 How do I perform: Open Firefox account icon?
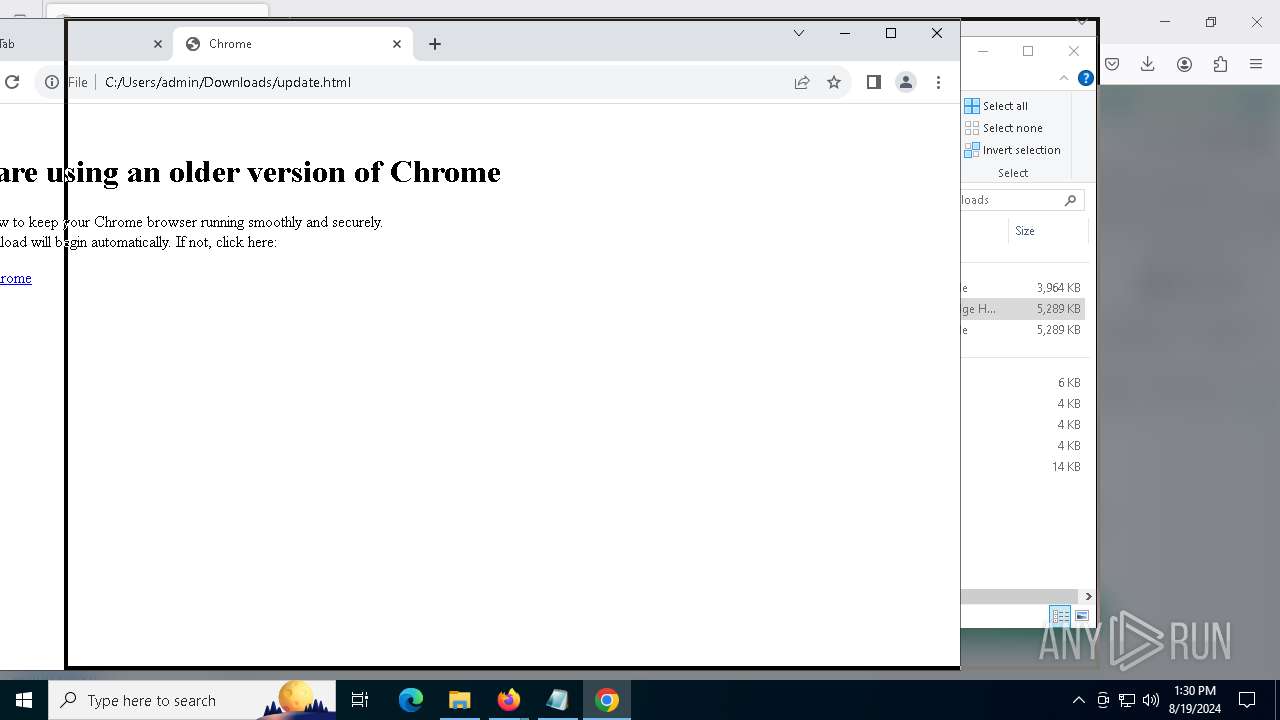[1184, 64]
